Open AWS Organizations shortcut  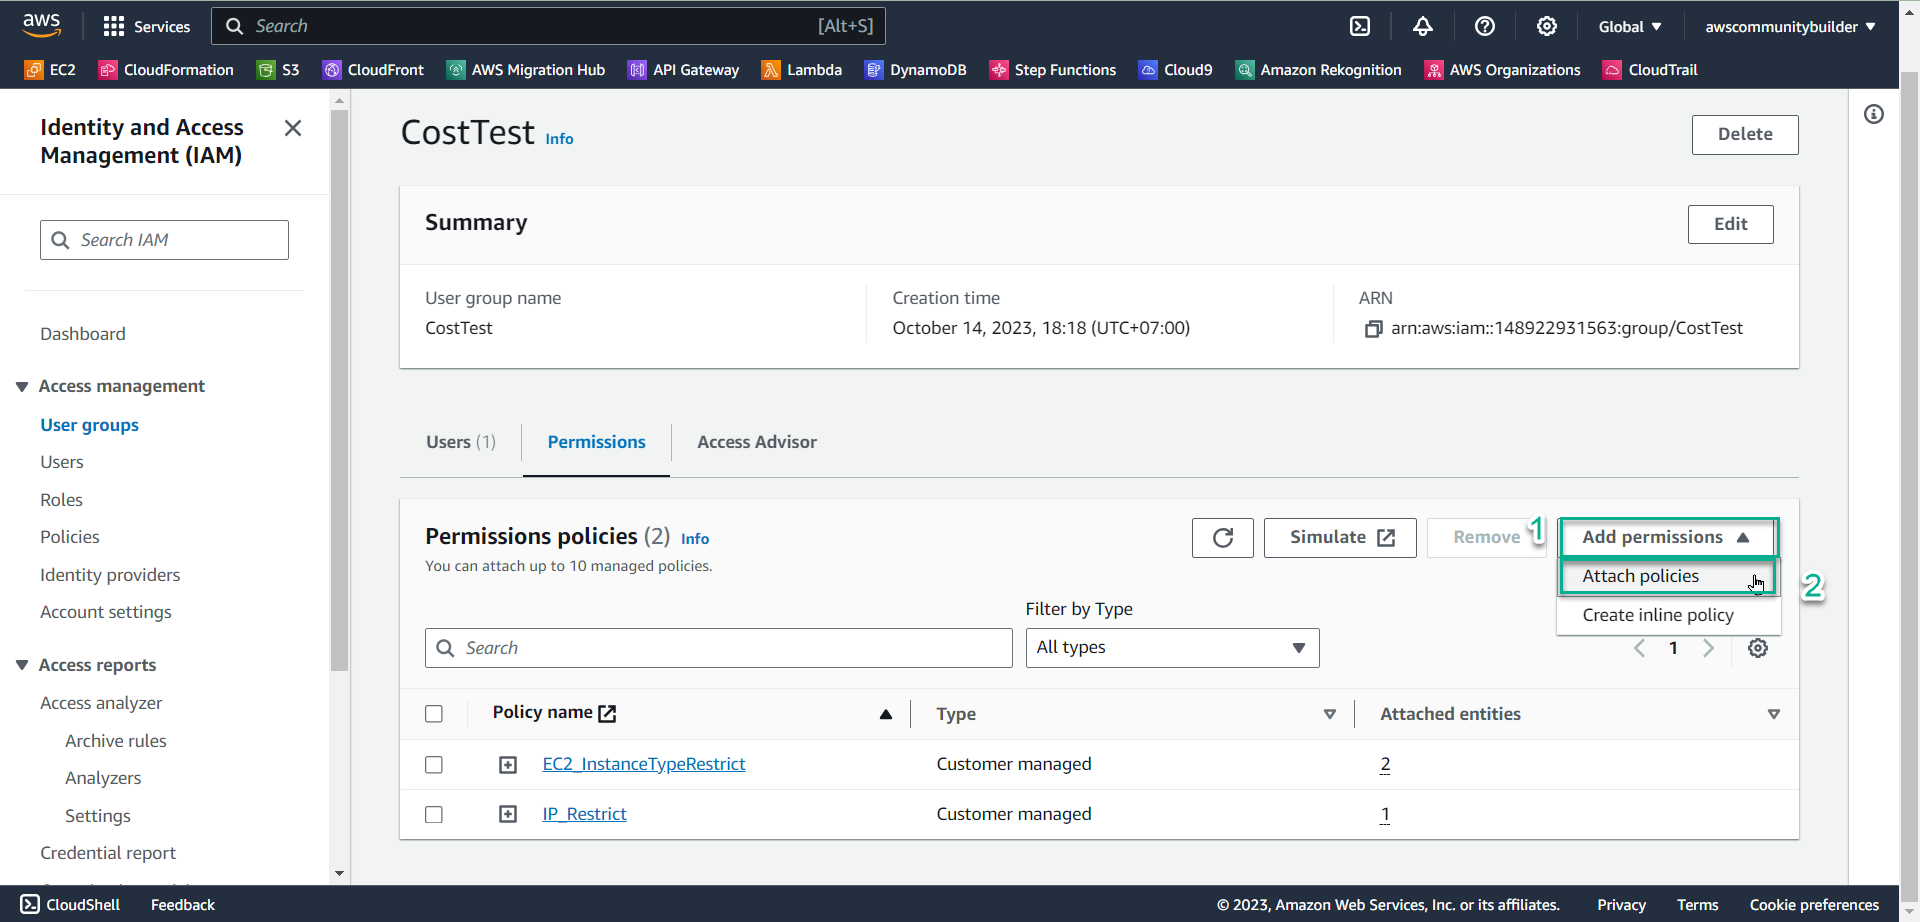1503,69
